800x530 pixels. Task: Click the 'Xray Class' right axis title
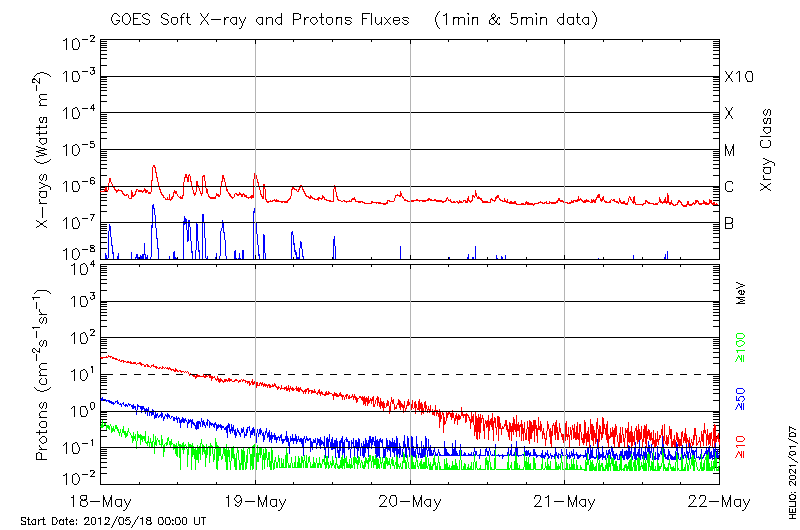[767, 150]
